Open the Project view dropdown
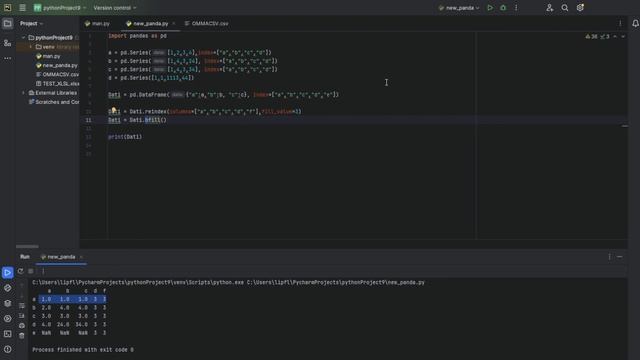 click(31, 24)
